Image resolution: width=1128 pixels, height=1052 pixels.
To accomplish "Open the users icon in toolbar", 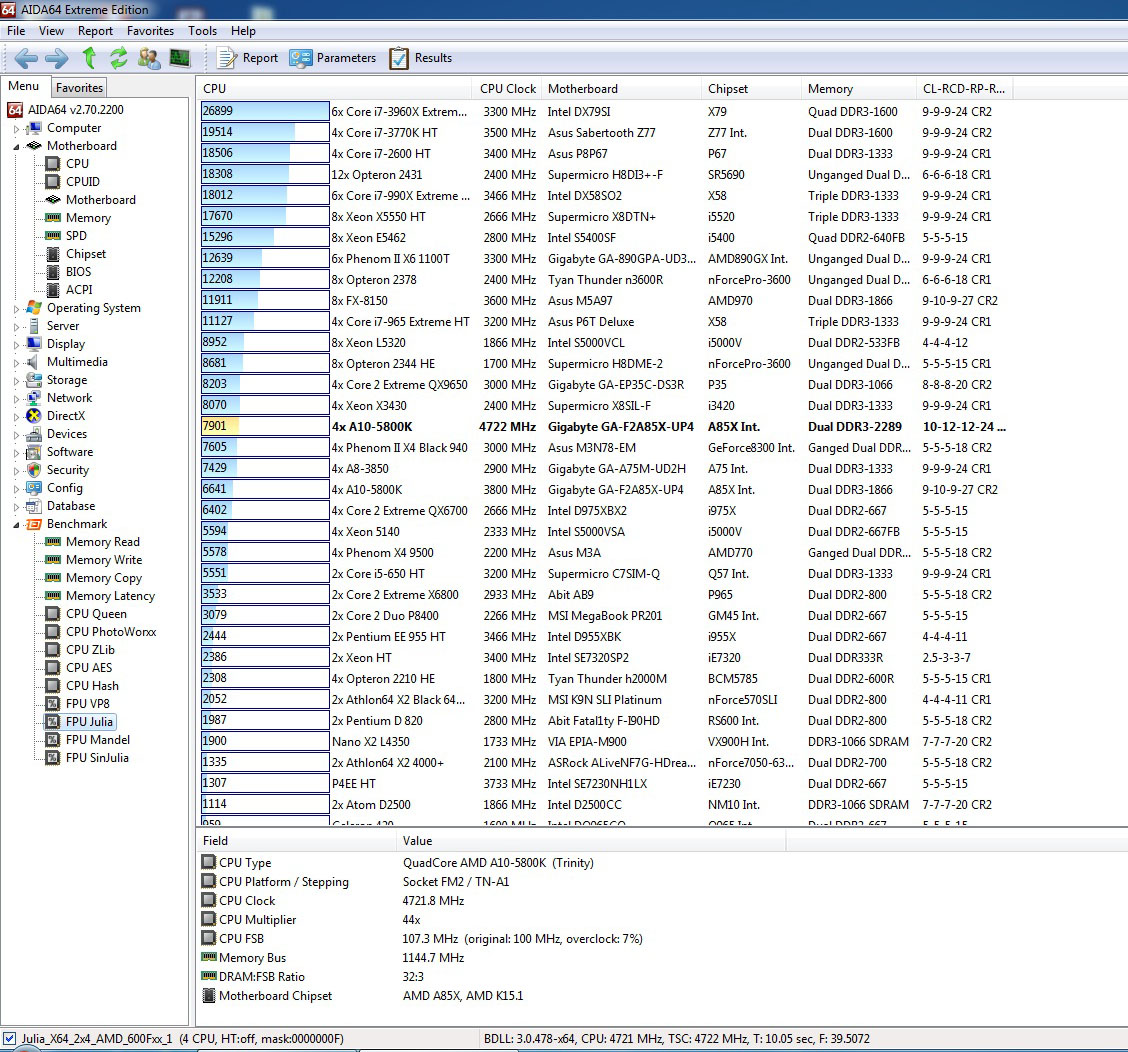I will (x=149, y=58).
